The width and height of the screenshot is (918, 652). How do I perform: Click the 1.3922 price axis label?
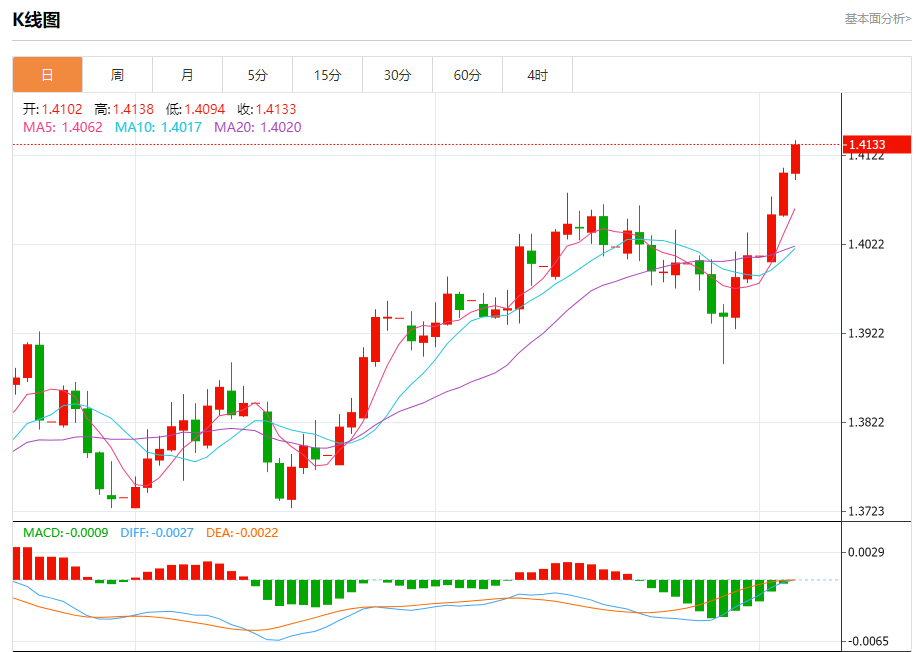click(x=866, y=333)
